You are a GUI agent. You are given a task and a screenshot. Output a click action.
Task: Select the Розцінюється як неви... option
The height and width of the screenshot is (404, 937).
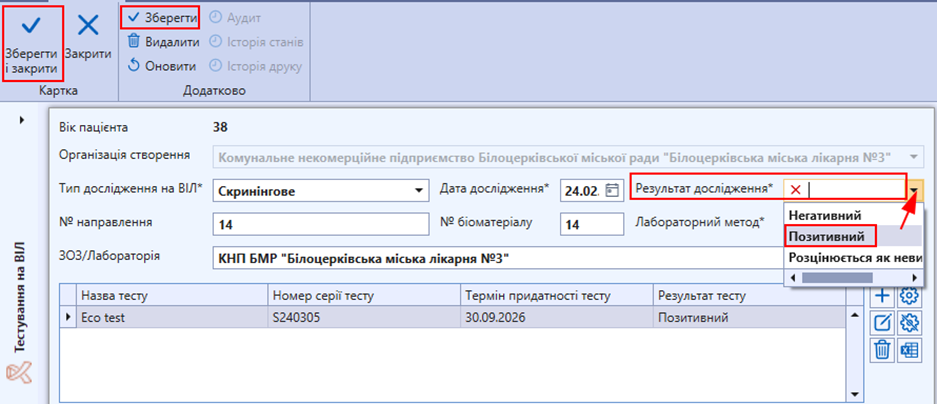pyautogui.click(x=855, y=258)
